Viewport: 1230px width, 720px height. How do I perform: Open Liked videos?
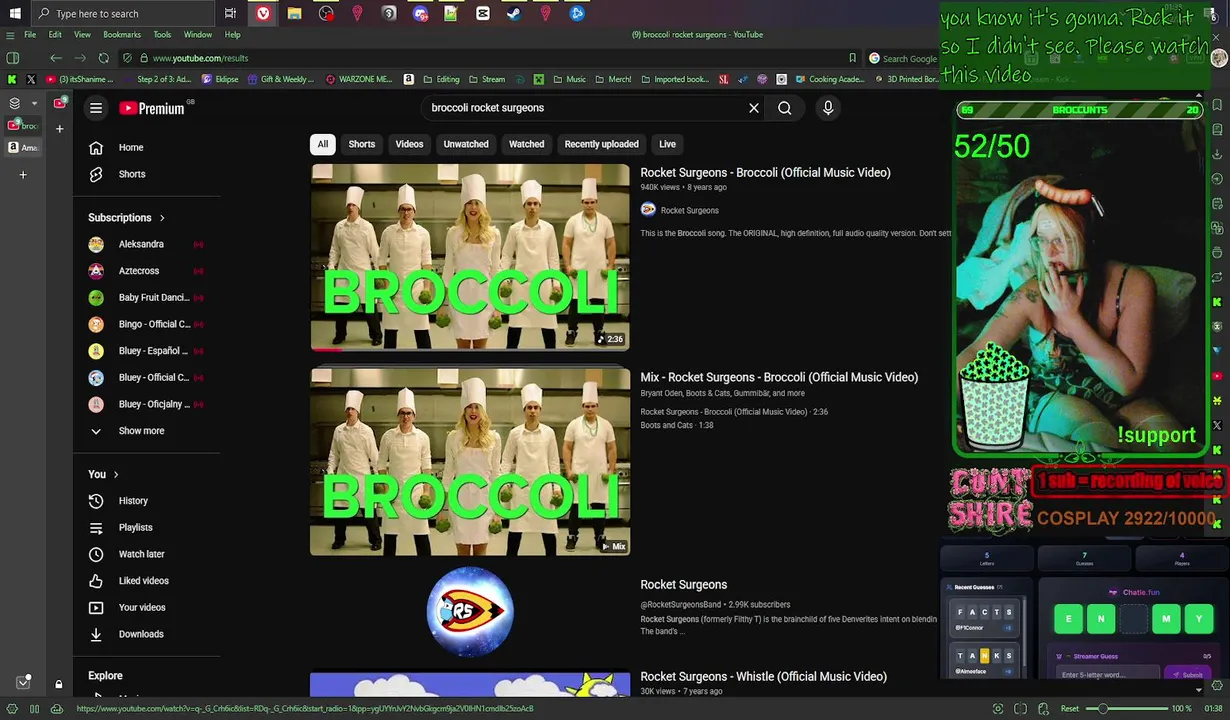tap(146, 581)
